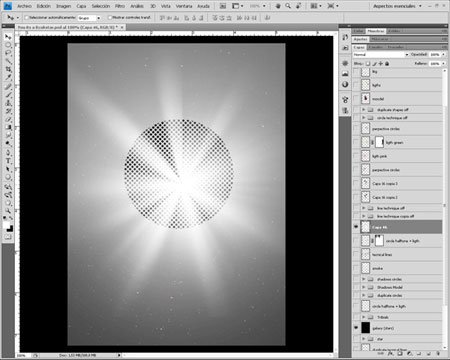Select the Crop tool
Viewport: 450px width, 360px height.
pyautogui.click(x=8, y=69)
